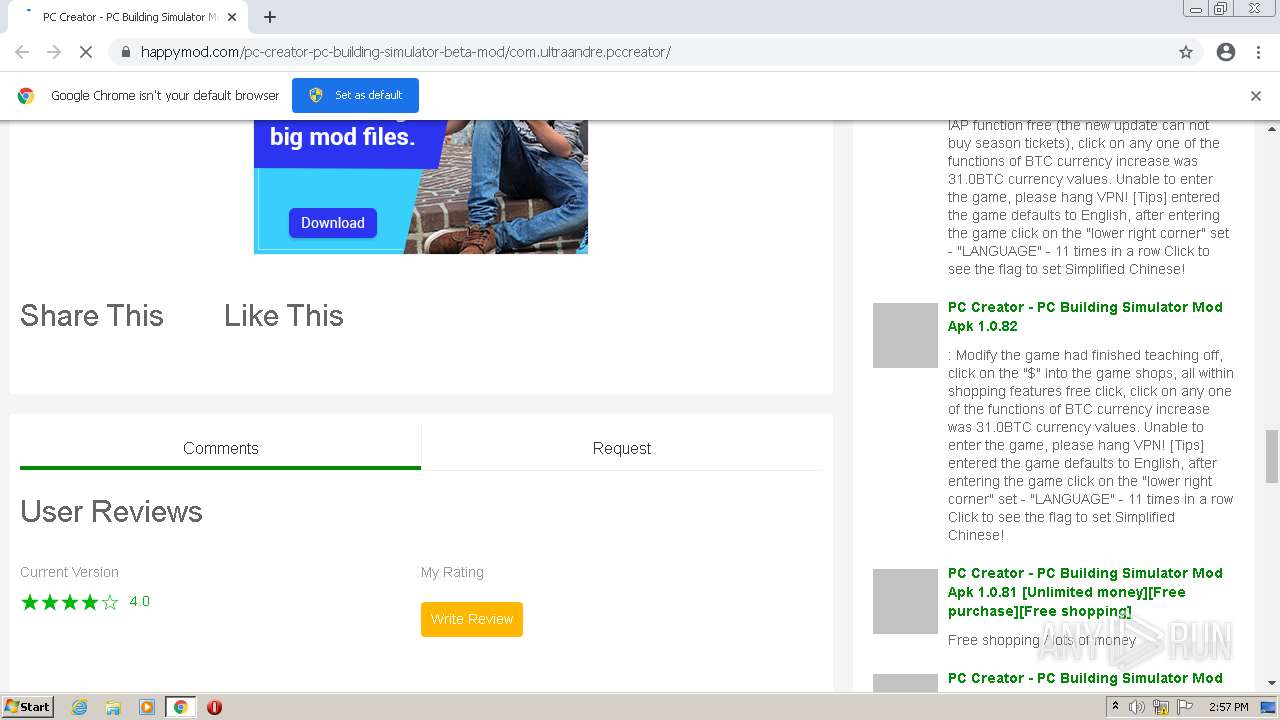Click the Current Version label

pyautogui.click(x=69, y=572)
